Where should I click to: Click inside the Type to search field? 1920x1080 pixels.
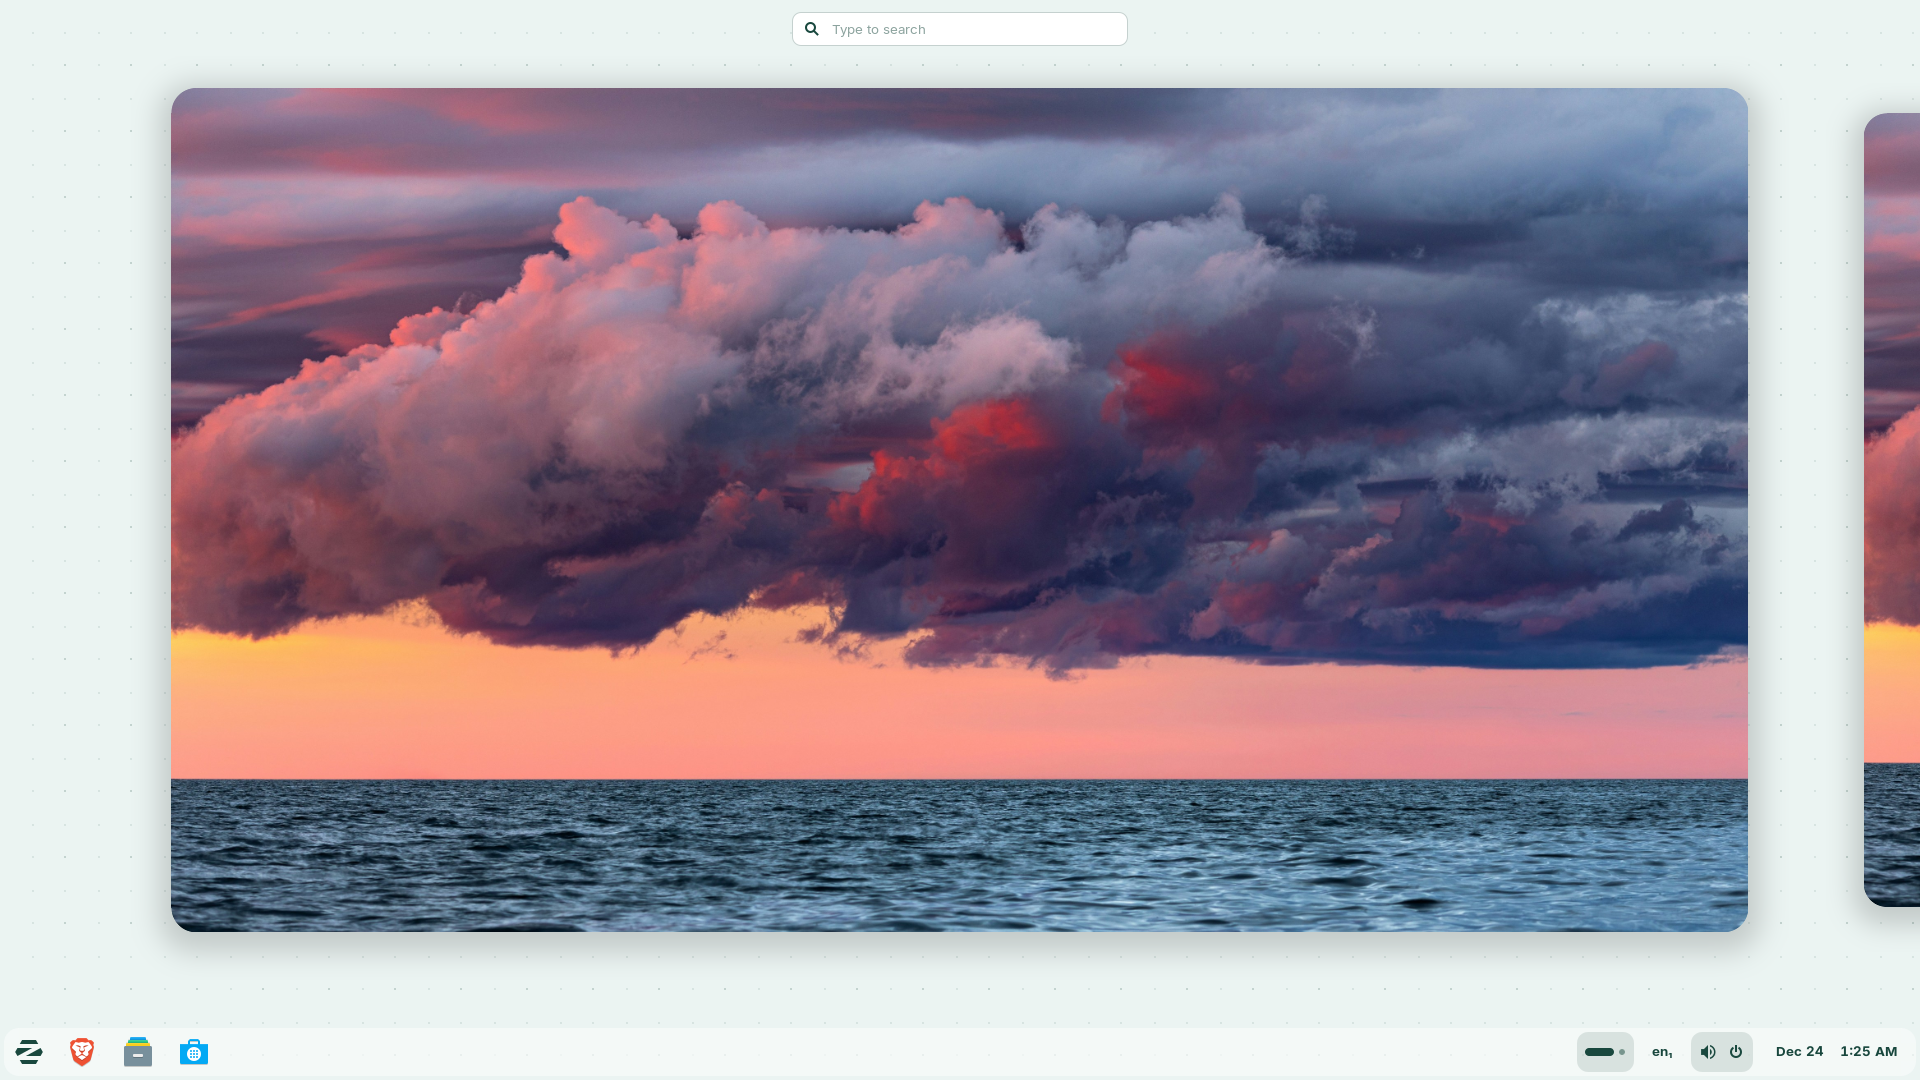coord(960,29)
